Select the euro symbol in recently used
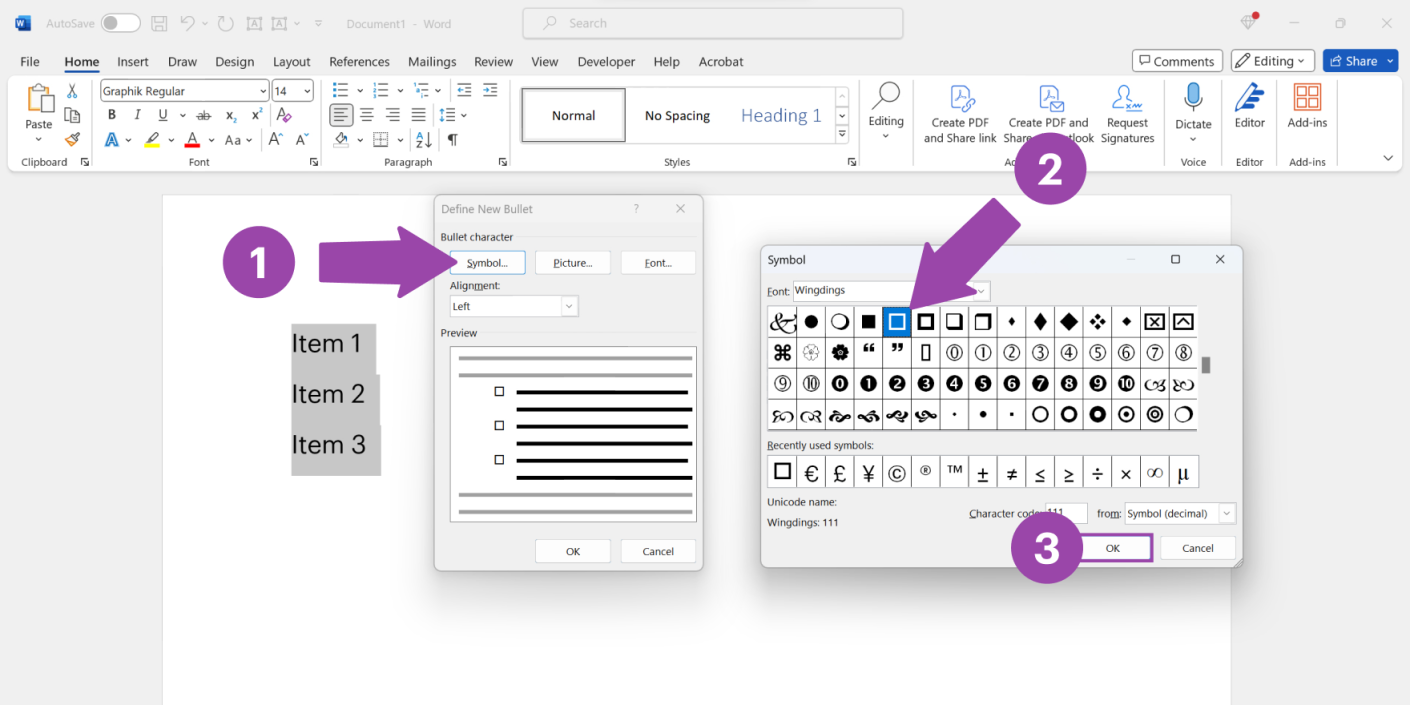The height and width of the screenshot is (705, 1410). click(x=811, y=472)
